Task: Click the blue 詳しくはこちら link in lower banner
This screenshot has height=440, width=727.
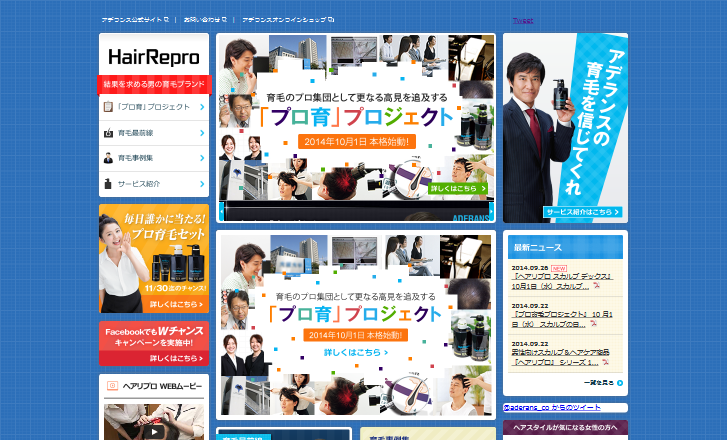Action: pos(356,352)
